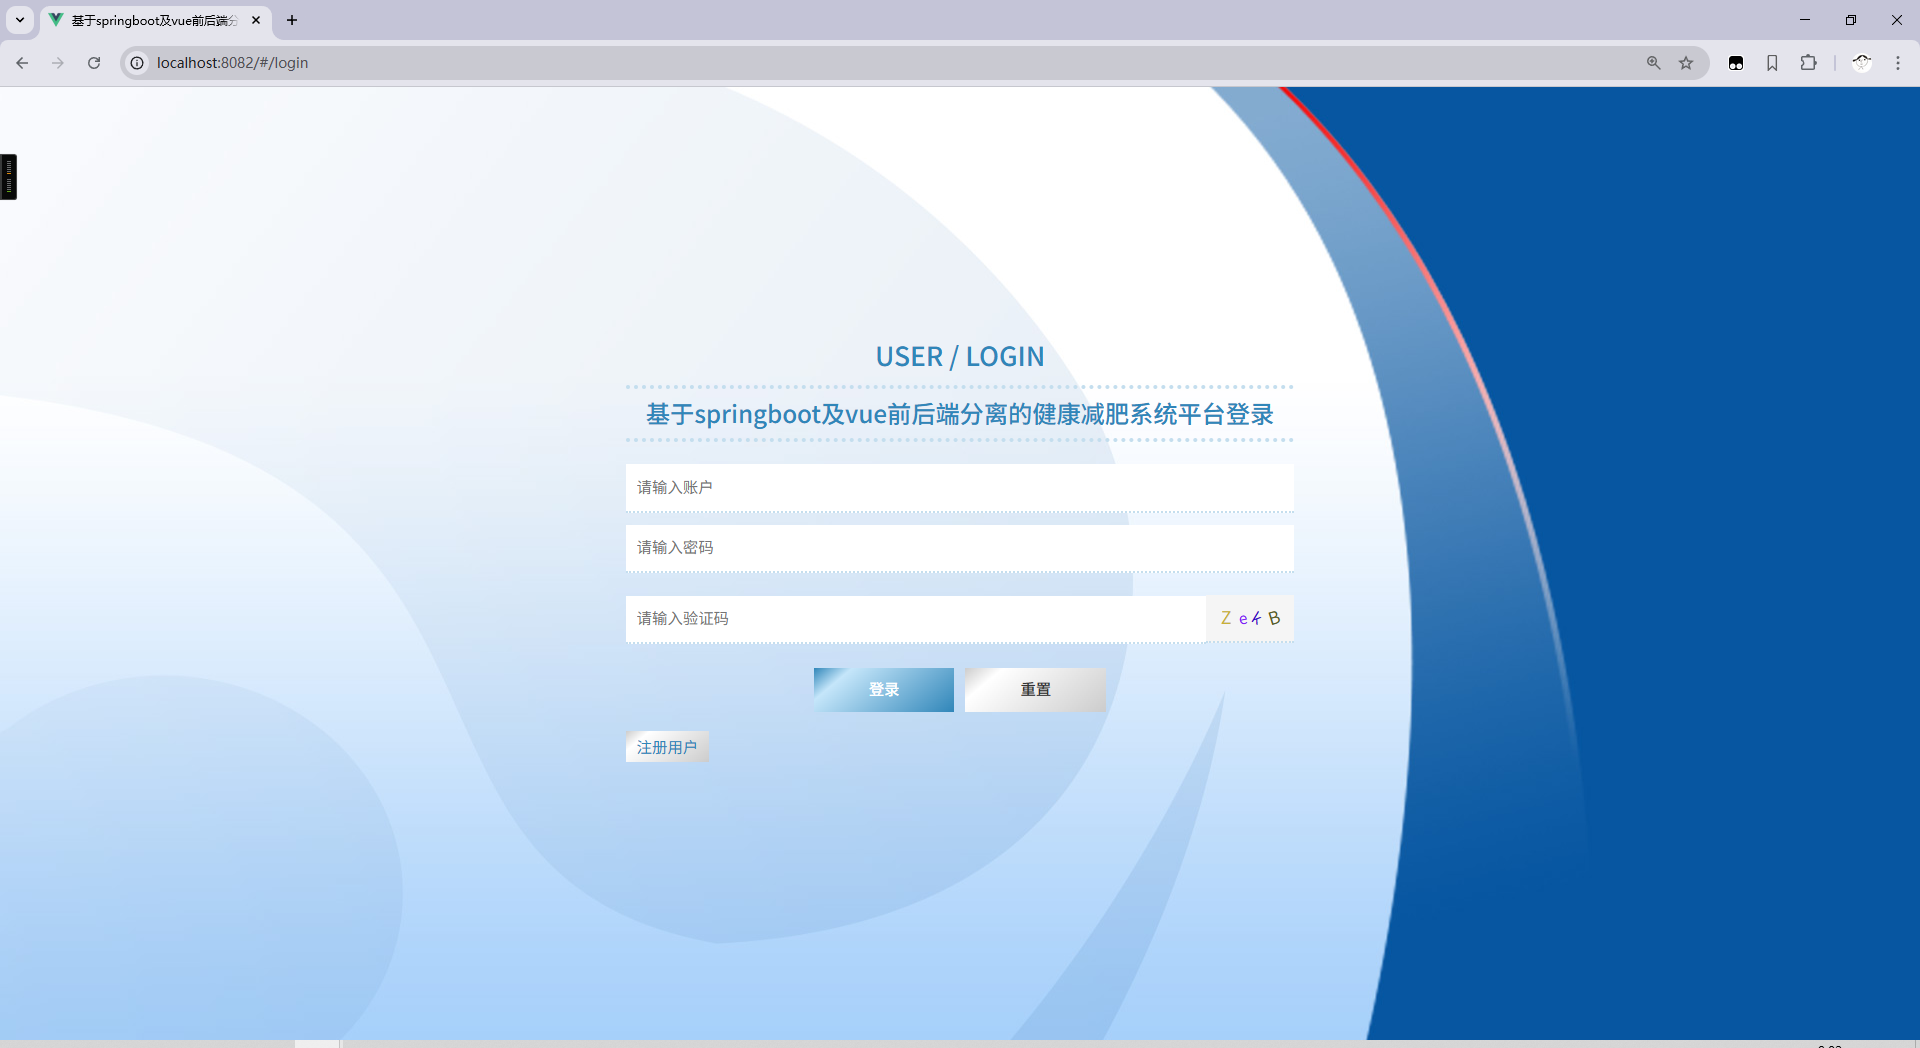Click the USER / LOGIN heading

(960, 357)
